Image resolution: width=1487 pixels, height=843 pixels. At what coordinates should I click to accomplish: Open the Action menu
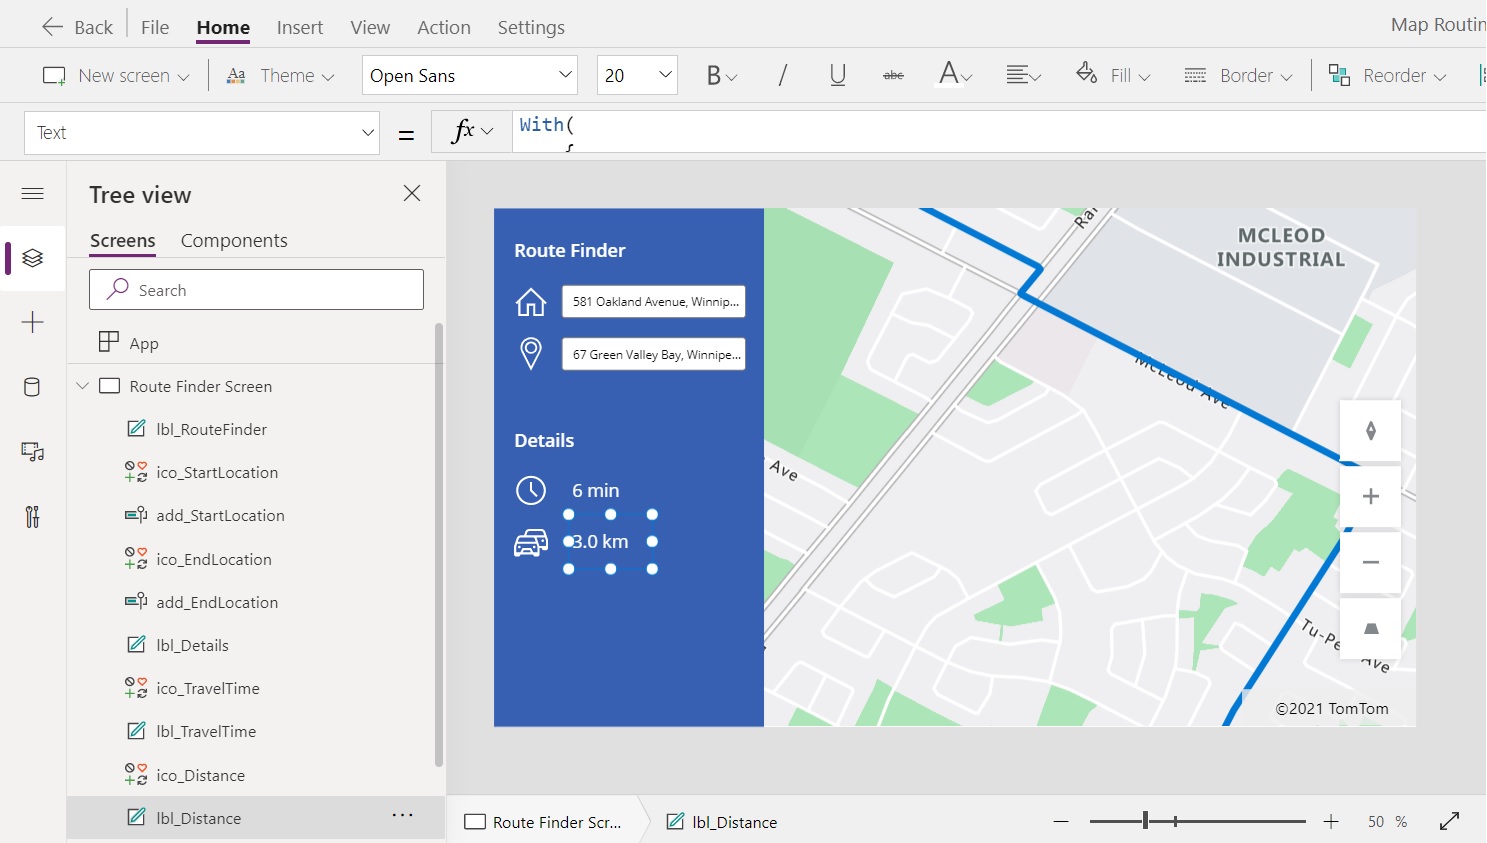pos(443,27)
